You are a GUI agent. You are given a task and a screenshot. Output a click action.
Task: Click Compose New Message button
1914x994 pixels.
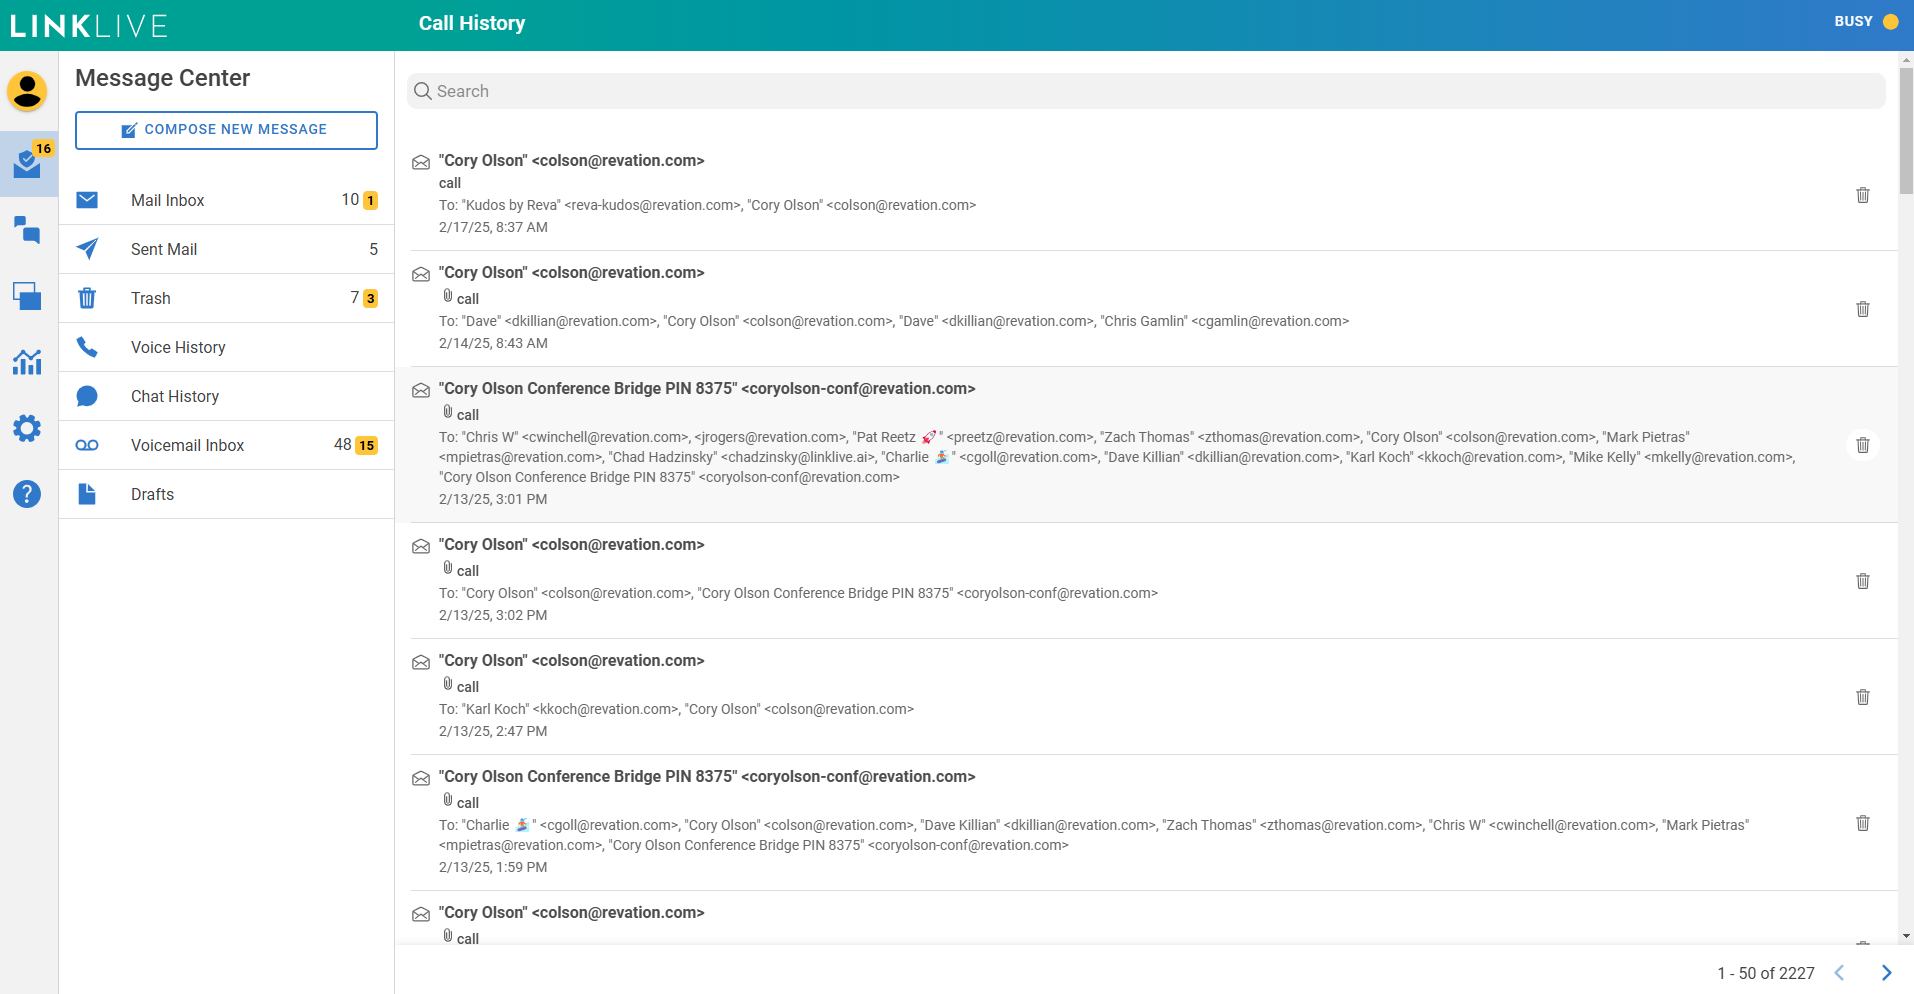pos(226,130)
